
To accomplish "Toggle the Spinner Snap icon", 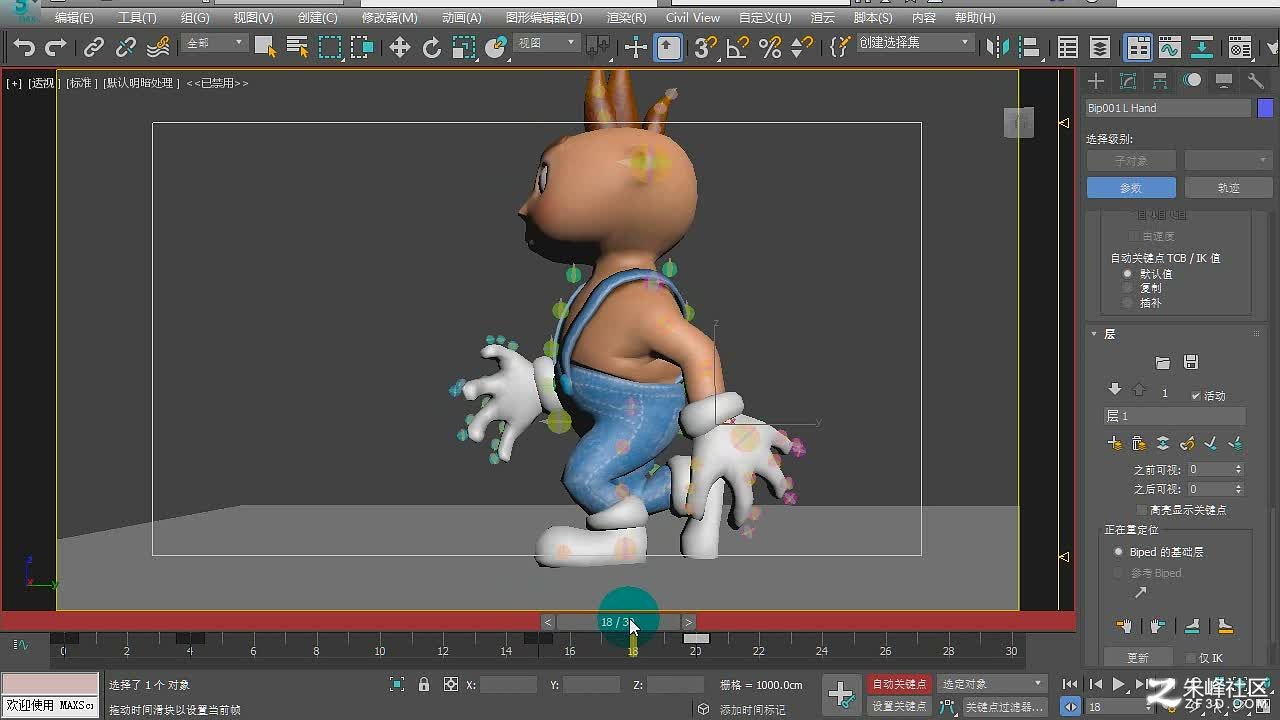I will [802, 47].
